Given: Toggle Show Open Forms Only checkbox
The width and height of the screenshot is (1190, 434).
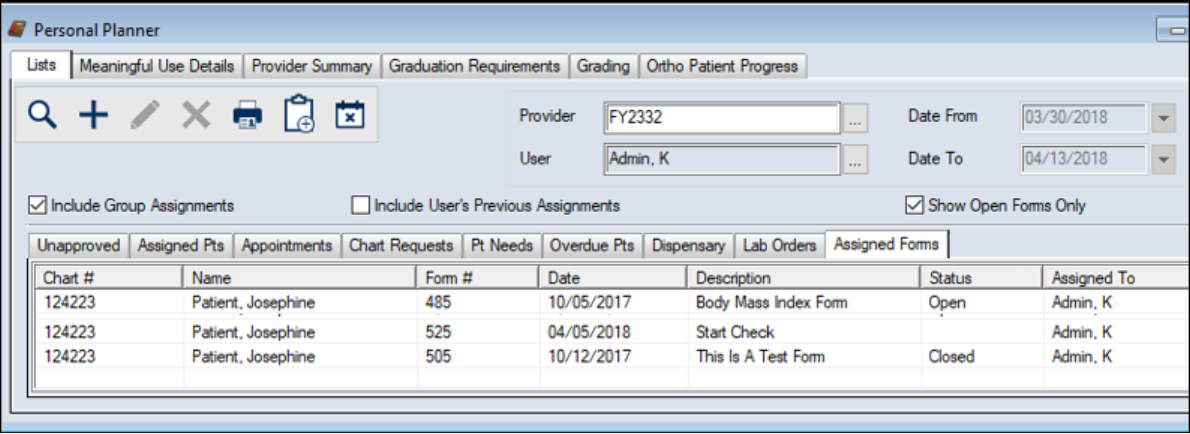Looking at the screenshot, I should point(913,206).
